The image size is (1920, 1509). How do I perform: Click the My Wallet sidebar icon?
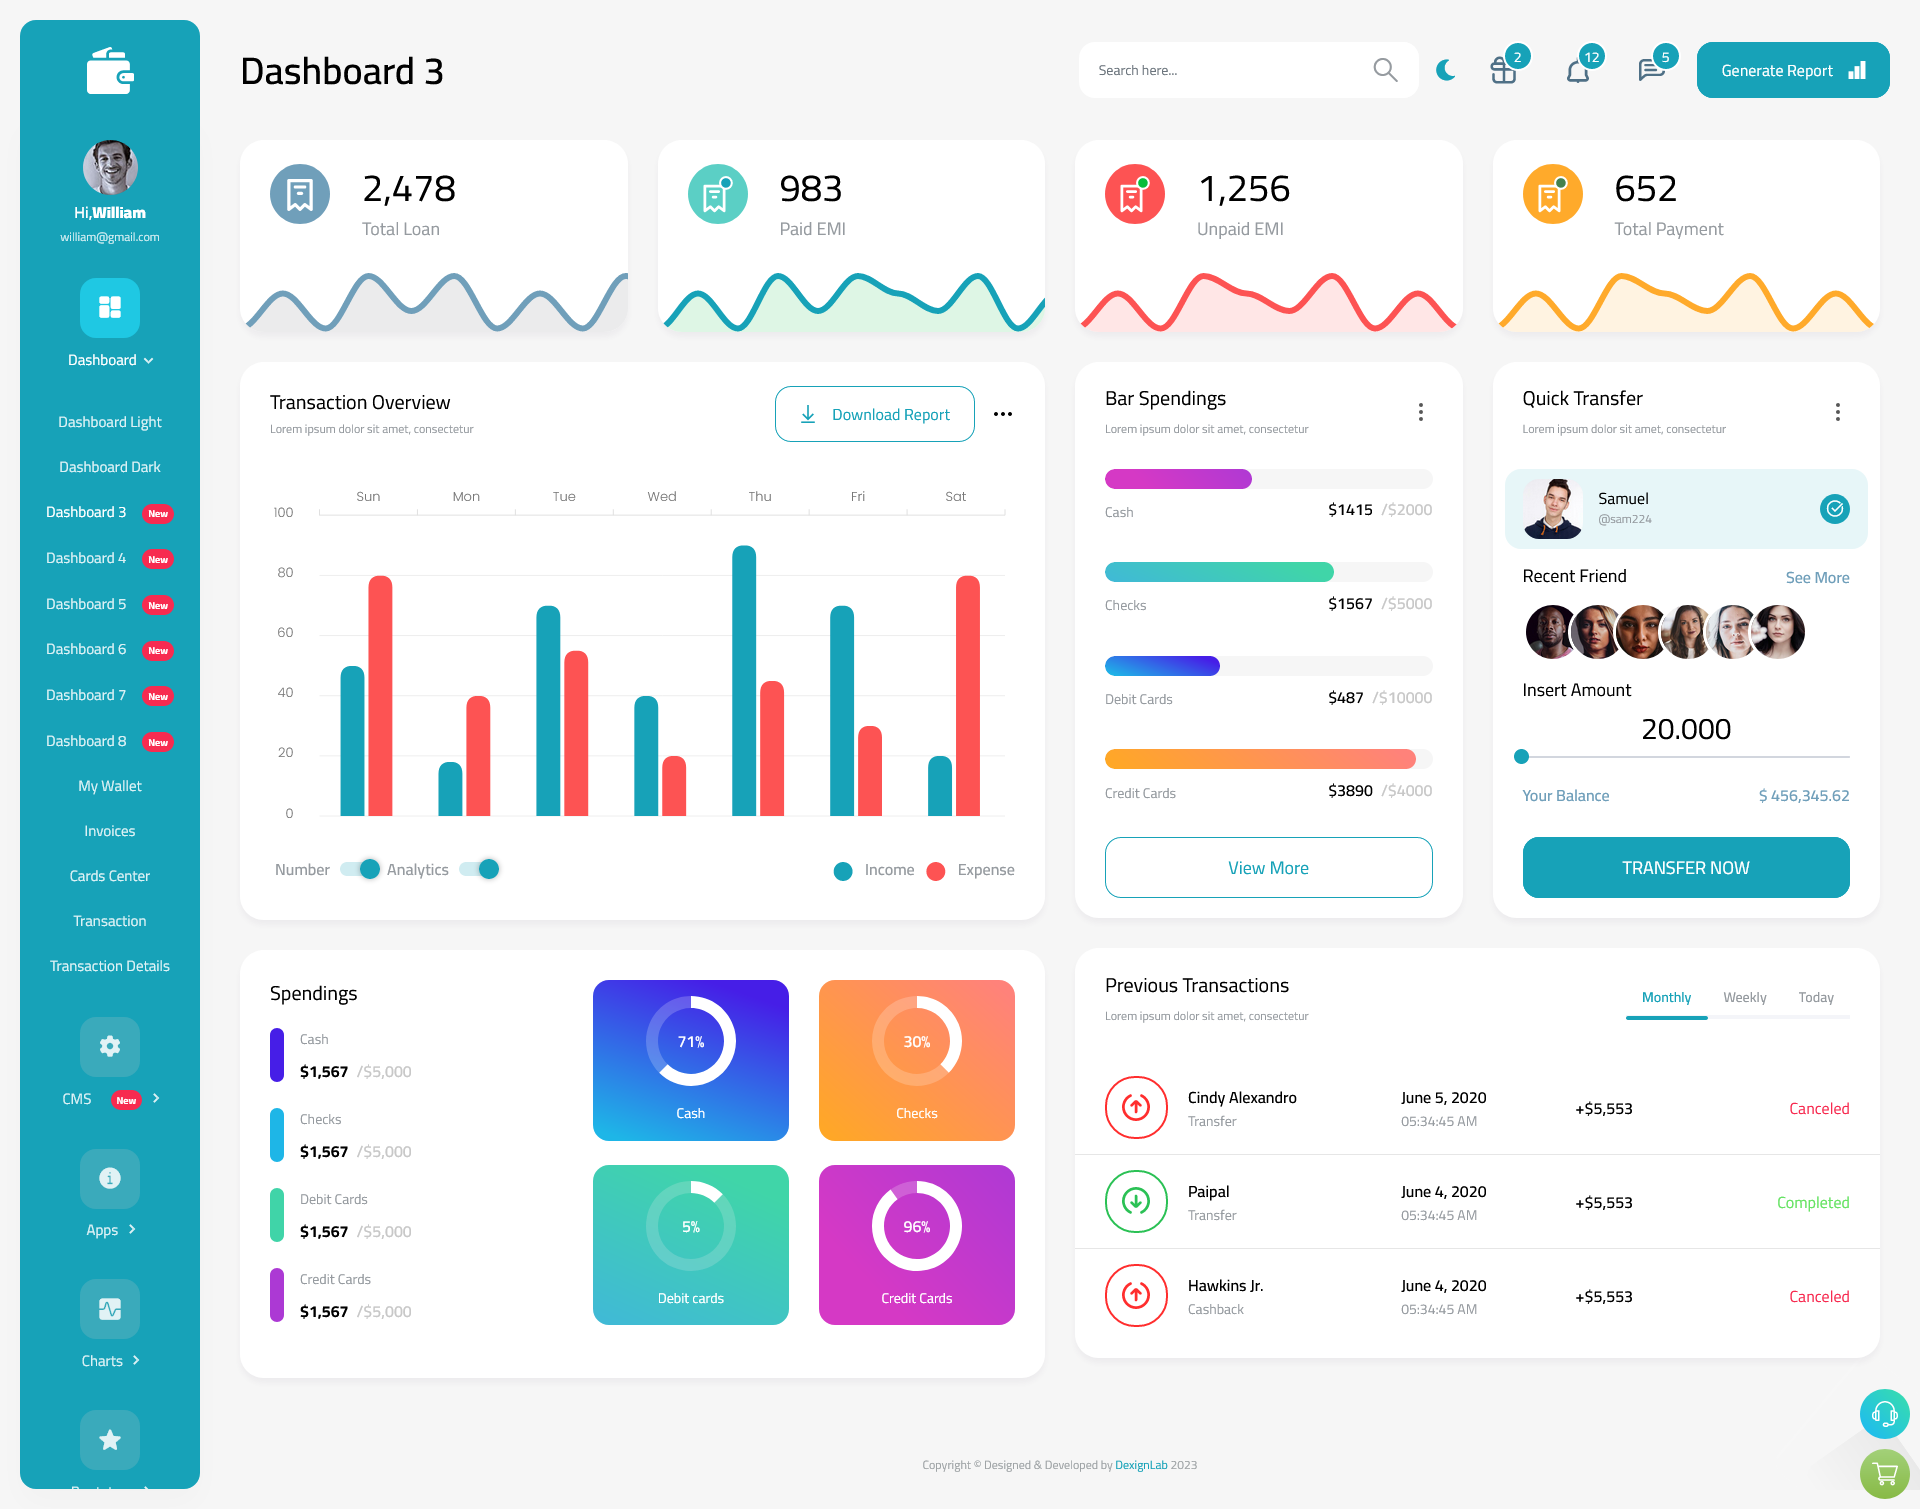[108, 784]
